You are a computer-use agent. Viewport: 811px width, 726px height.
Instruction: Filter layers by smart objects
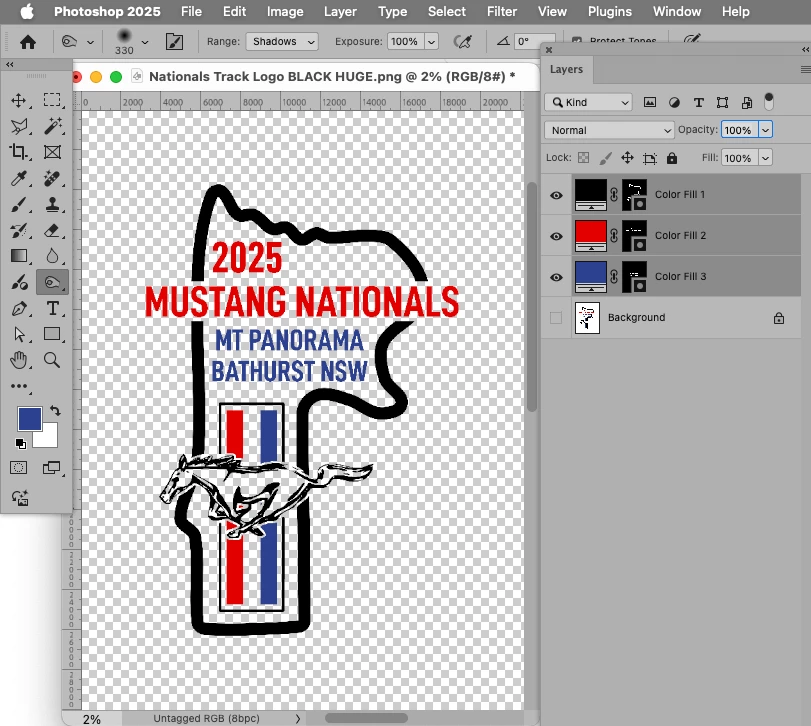click(x=747, y=102)
